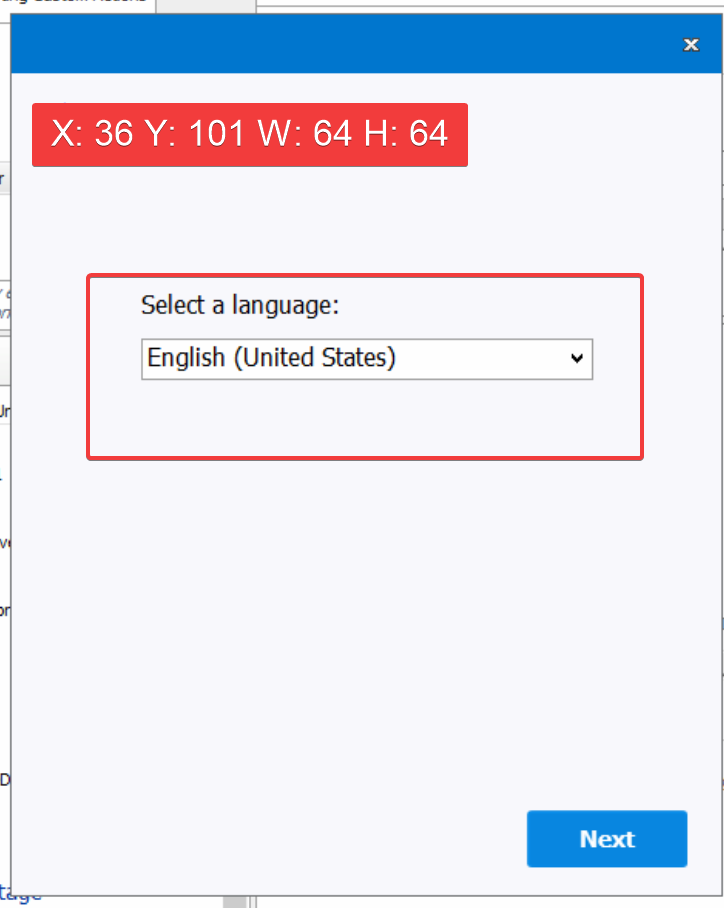The width and height of the screenshot is (724, 908).
Task: Click the Next button
Action: [606, 838]
